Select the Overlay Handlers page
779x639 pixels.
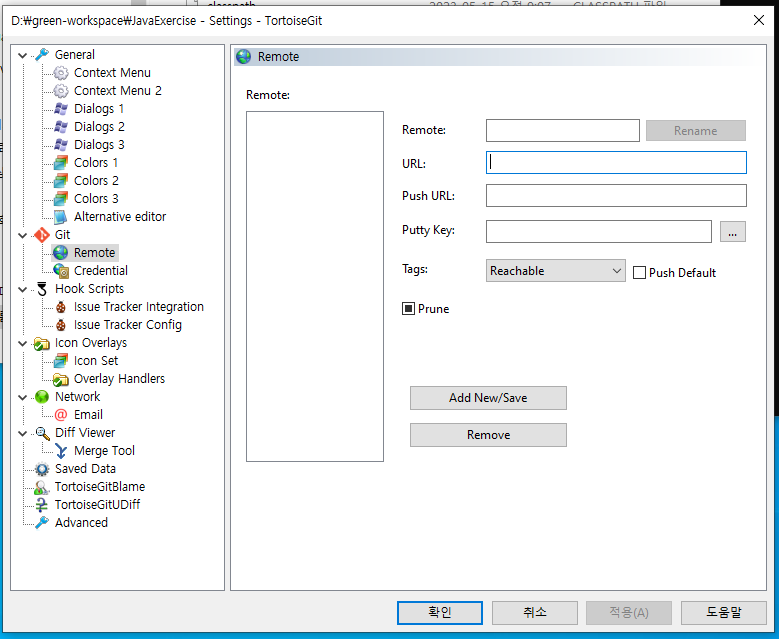coord(119,379)
